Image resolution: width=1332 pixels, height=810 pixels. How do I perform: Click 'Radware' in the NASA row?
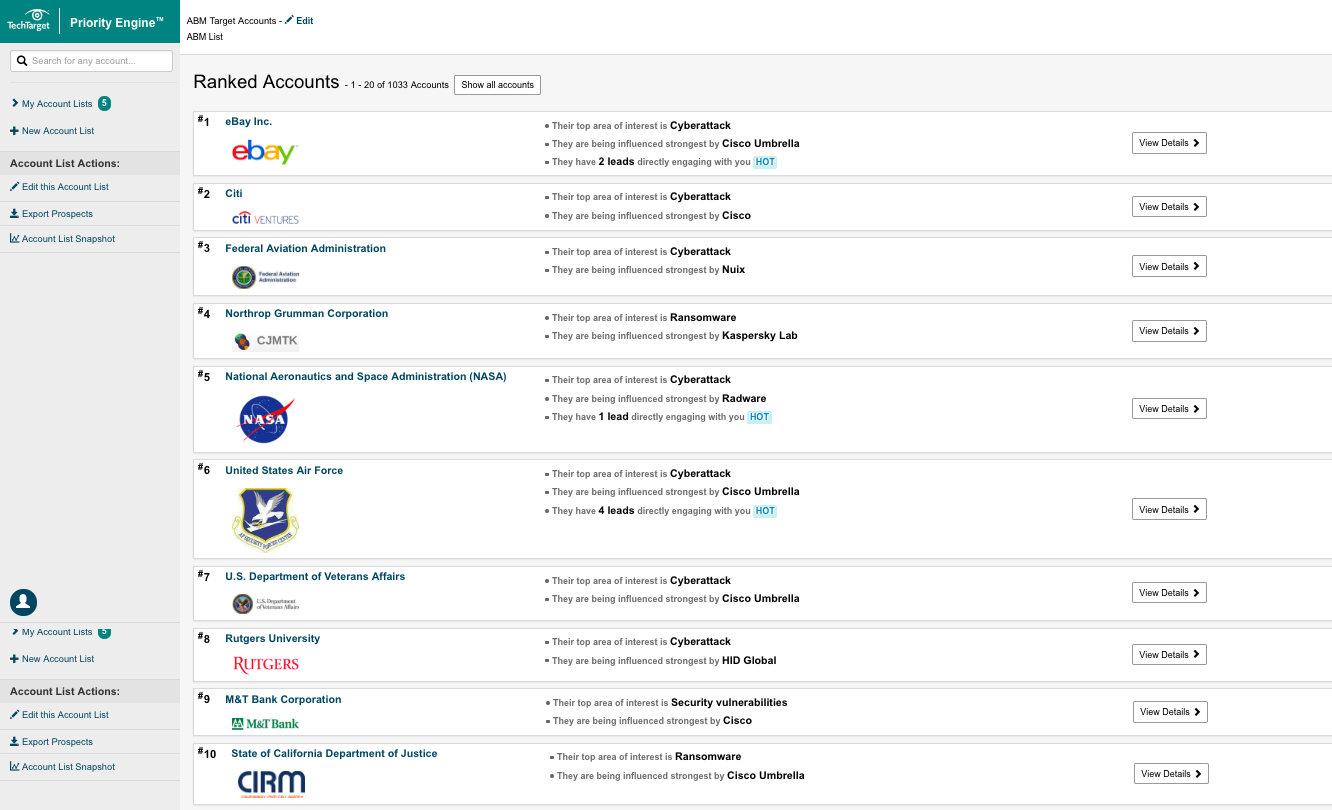(x=744, y=399)
